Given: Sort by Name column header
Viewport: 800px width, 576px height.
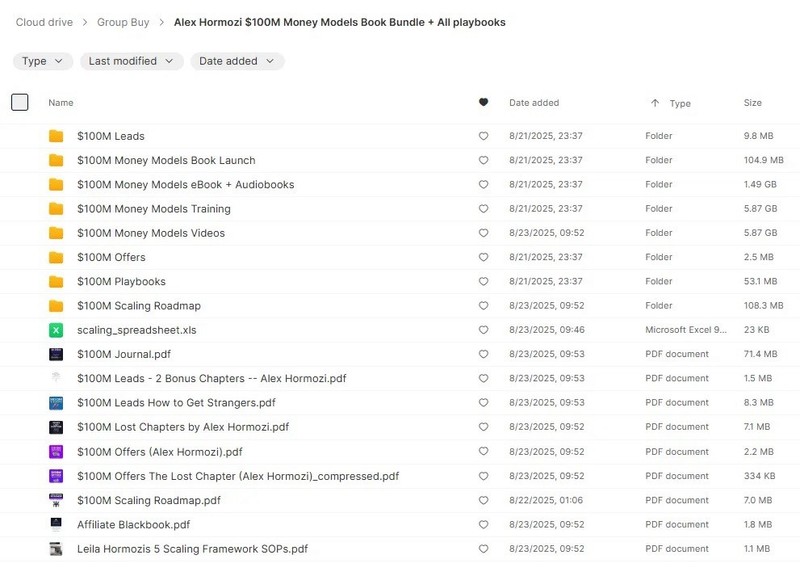Looking at the screenshot, I should [61, 103].
